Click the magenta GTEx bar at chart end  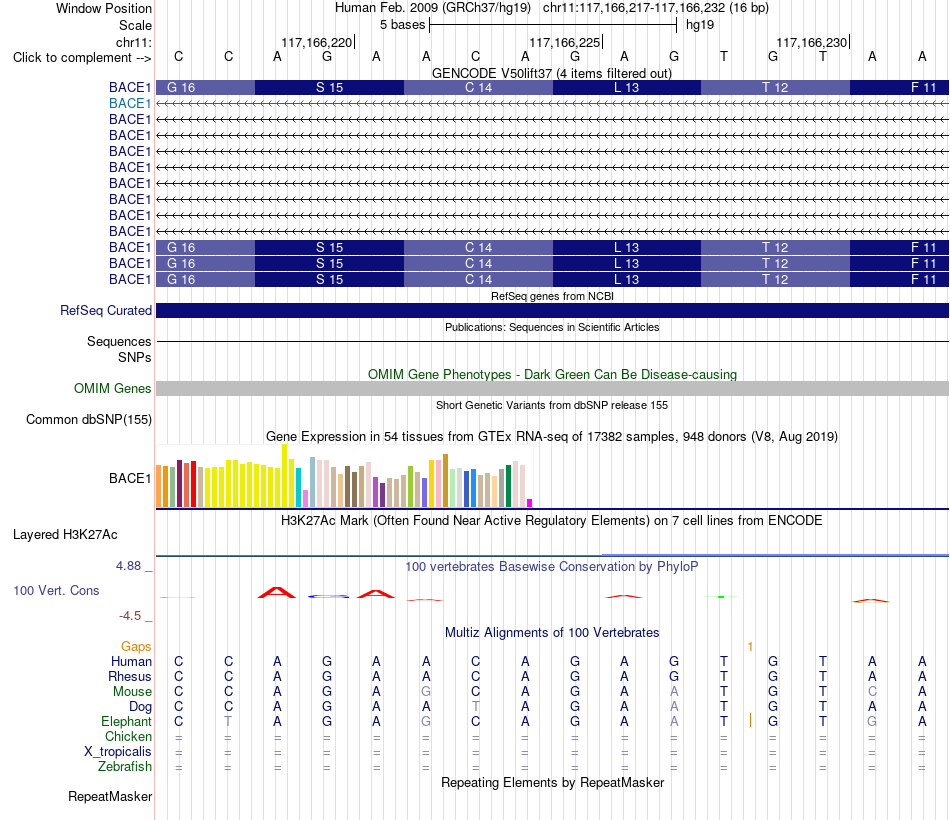[x=530, y=503]
